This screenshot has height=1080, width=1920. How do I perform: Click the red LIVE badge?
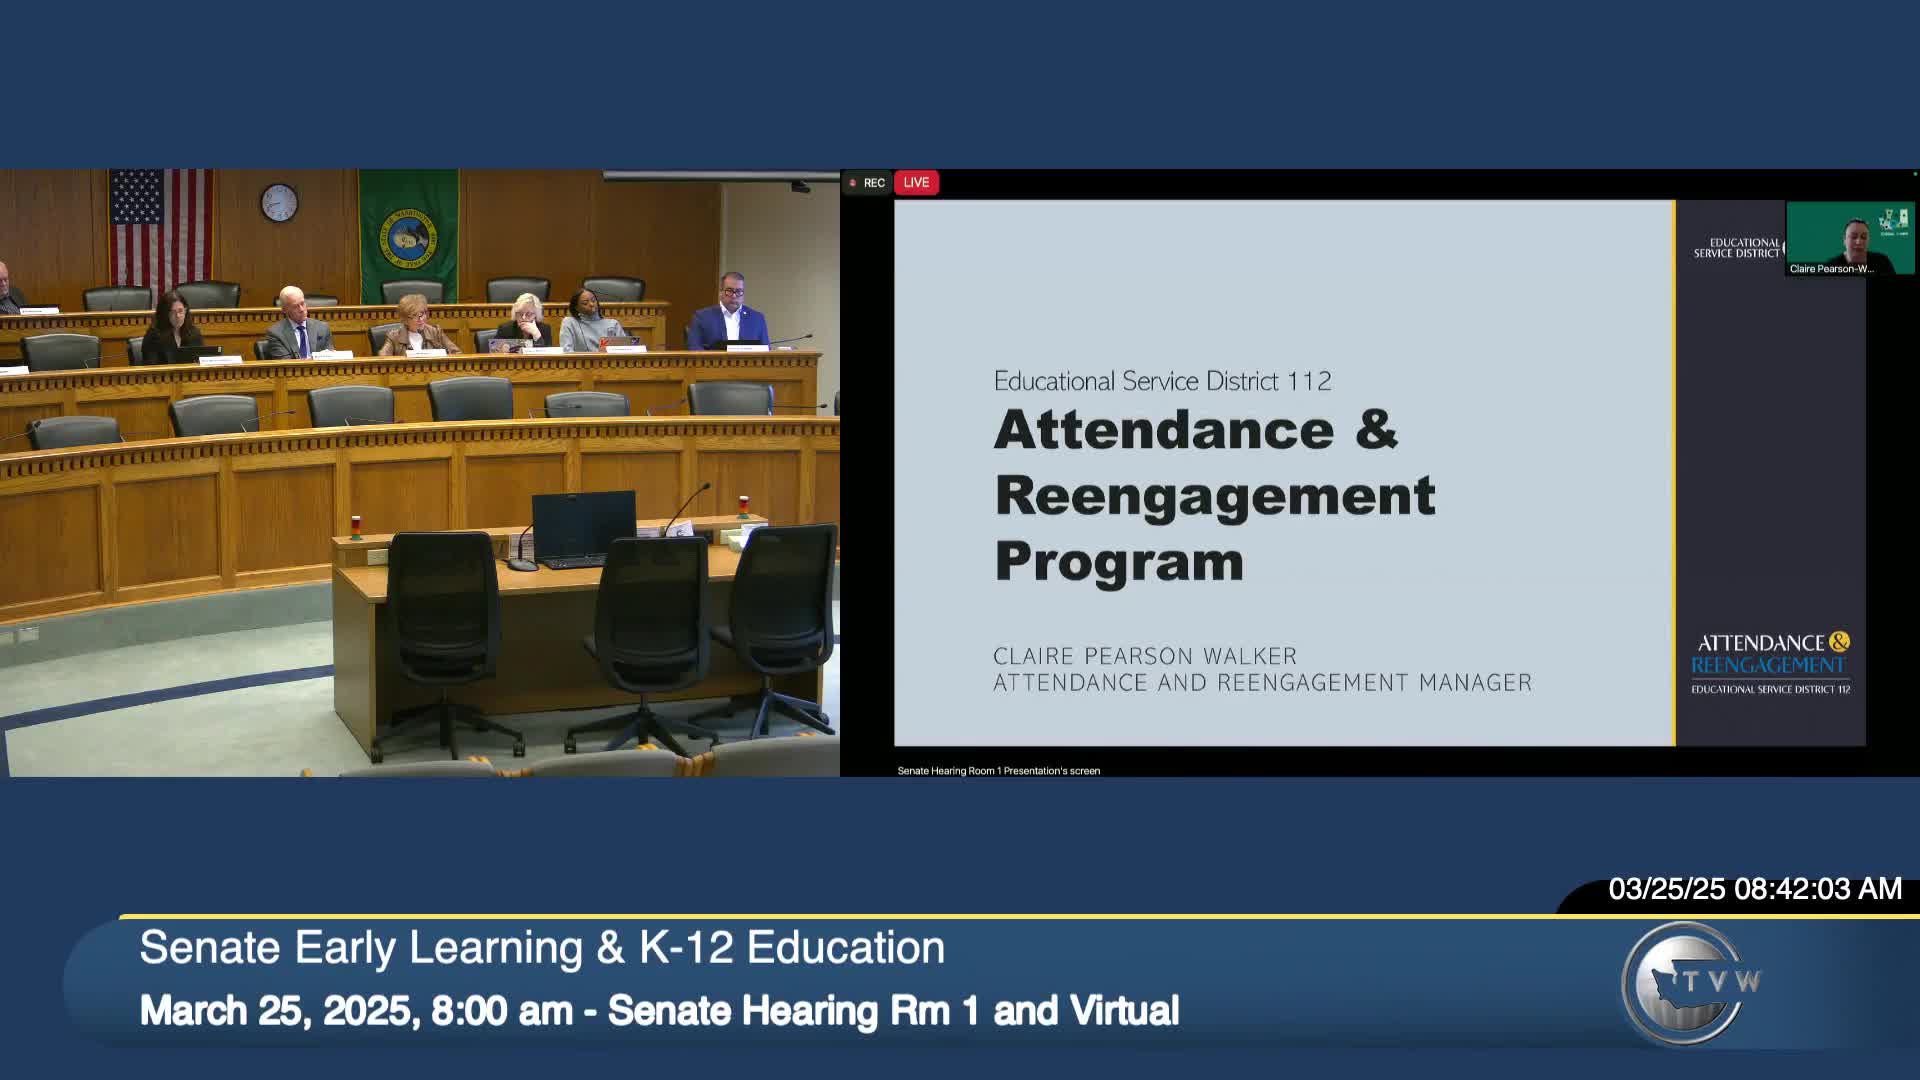pos(916,183)
